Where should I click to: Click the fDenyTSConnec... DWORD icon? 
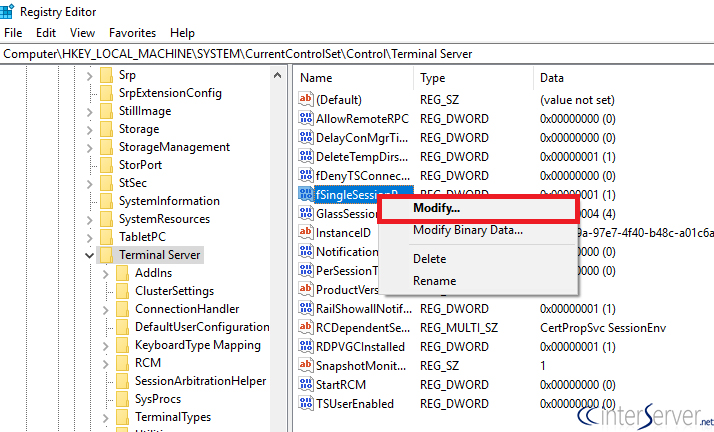click(306, 175)
